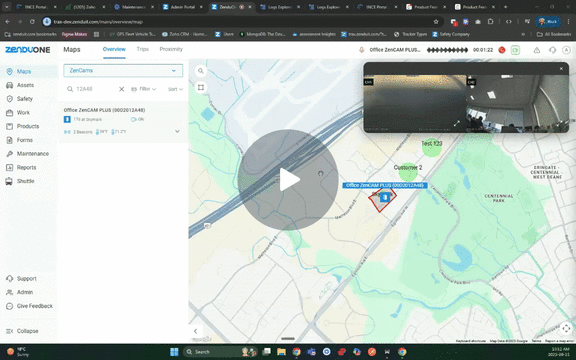Click the red stop recording button

[x=502, y=50]
